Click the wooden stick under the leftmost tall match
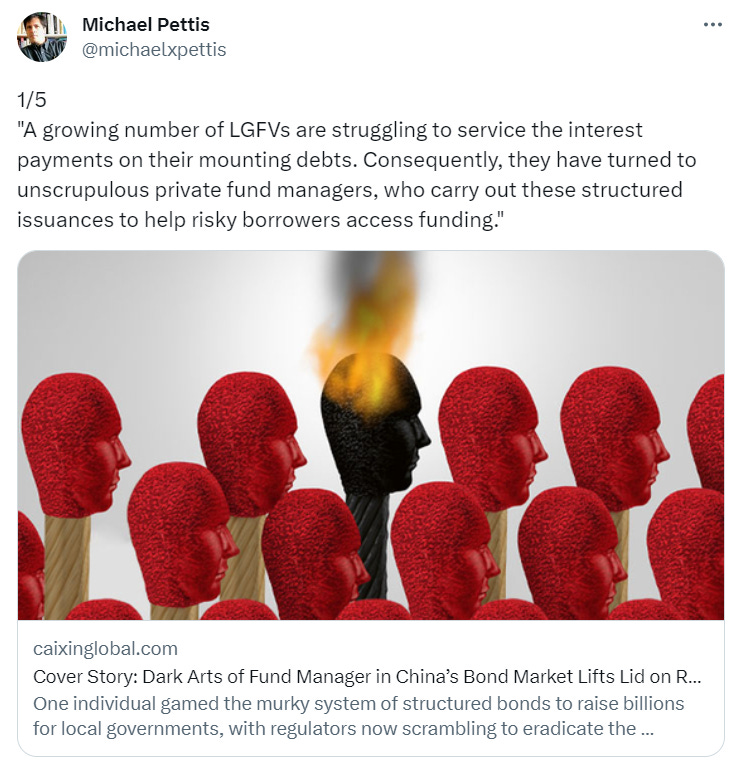Viewport: 744px width, 770px height. 67,567
